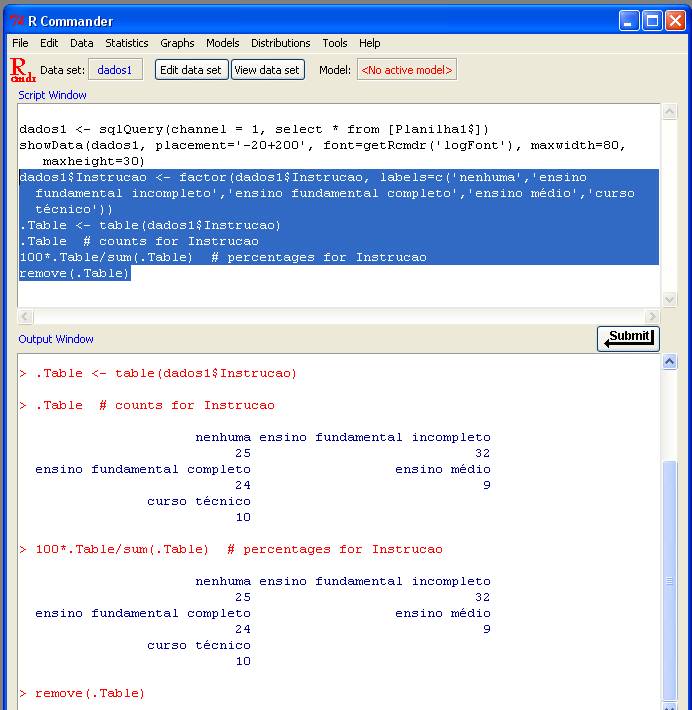This screenshot has height=710, width=692.
Task: Click empty line below script in Script Window
Action: [x=338, y=292]
